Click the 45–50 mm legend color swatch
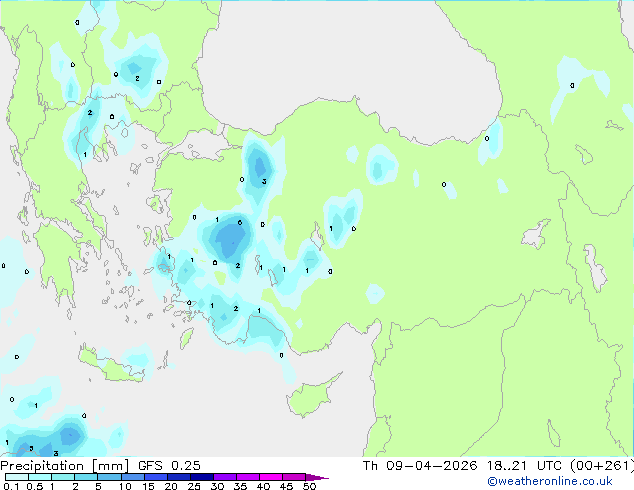 pyautogui.click(x=294, y=477)
